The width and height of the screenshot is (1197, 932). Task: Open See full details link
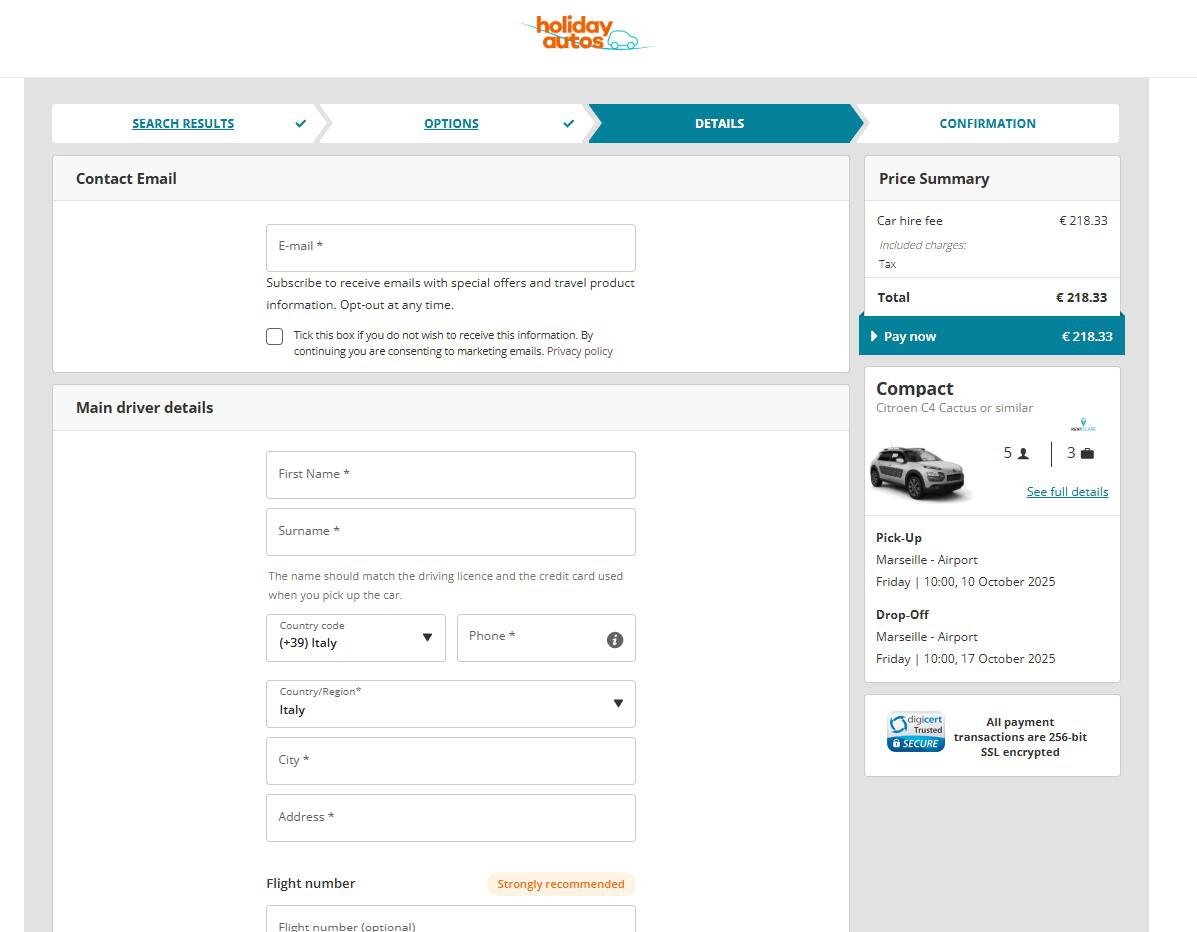tap(1067, 491)
